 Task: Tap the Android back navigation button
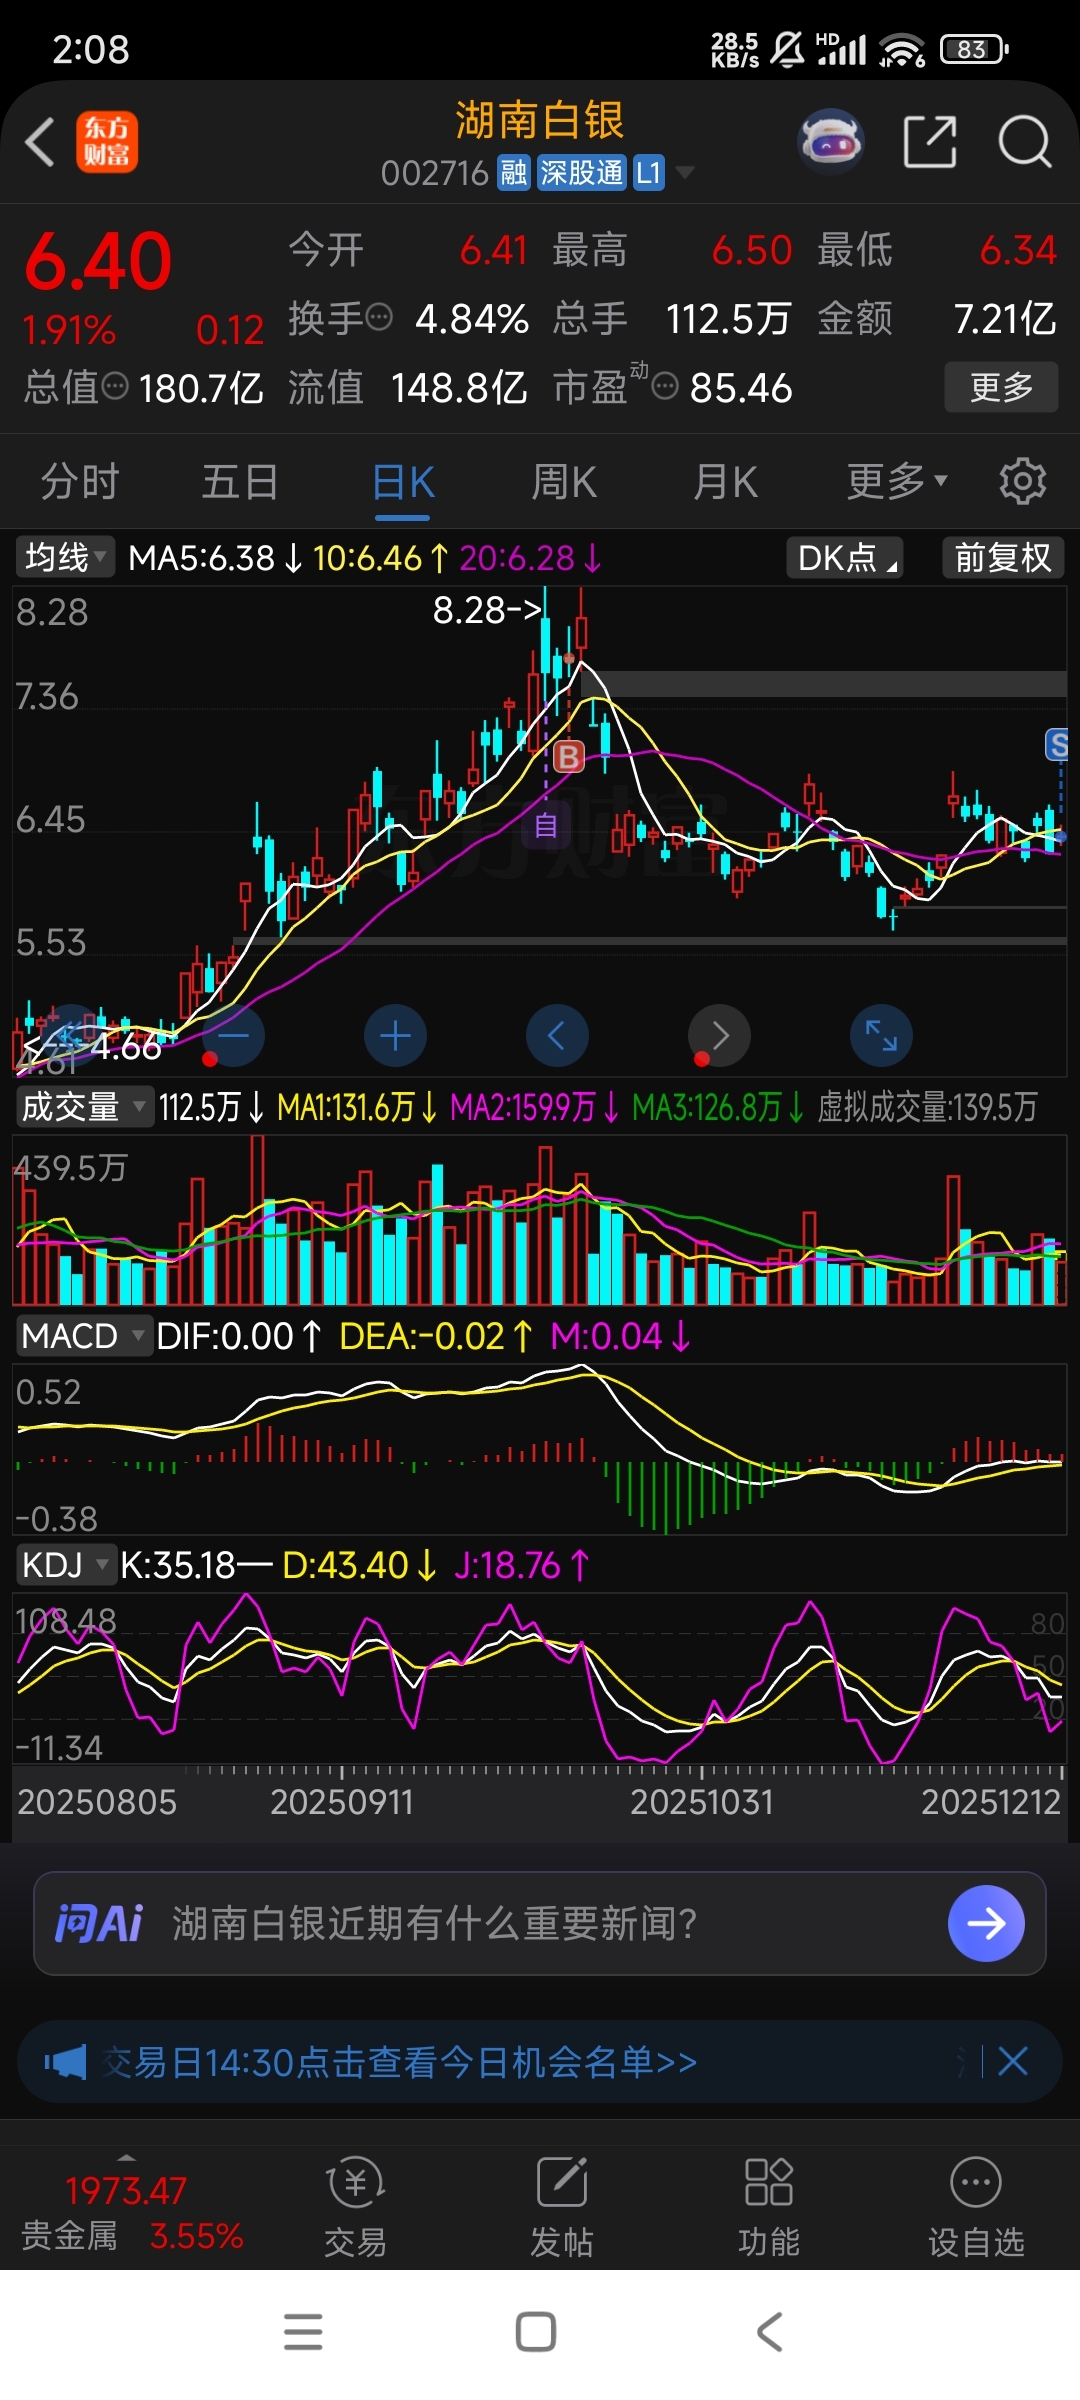click(769, 2332)
